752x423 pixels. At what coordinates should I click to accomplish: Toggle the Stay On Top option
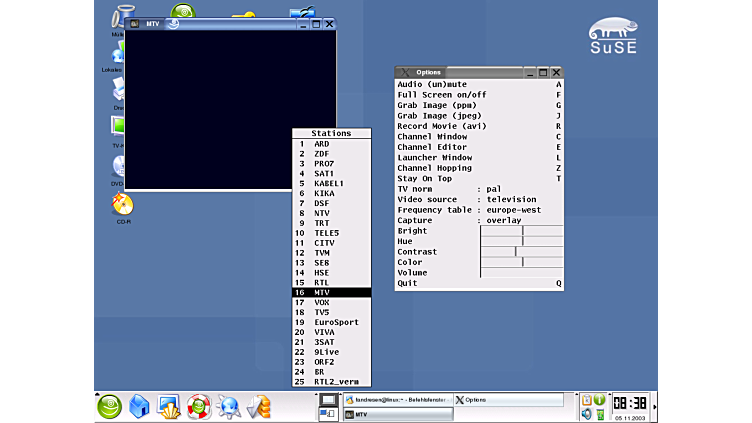tap(424, 178)
